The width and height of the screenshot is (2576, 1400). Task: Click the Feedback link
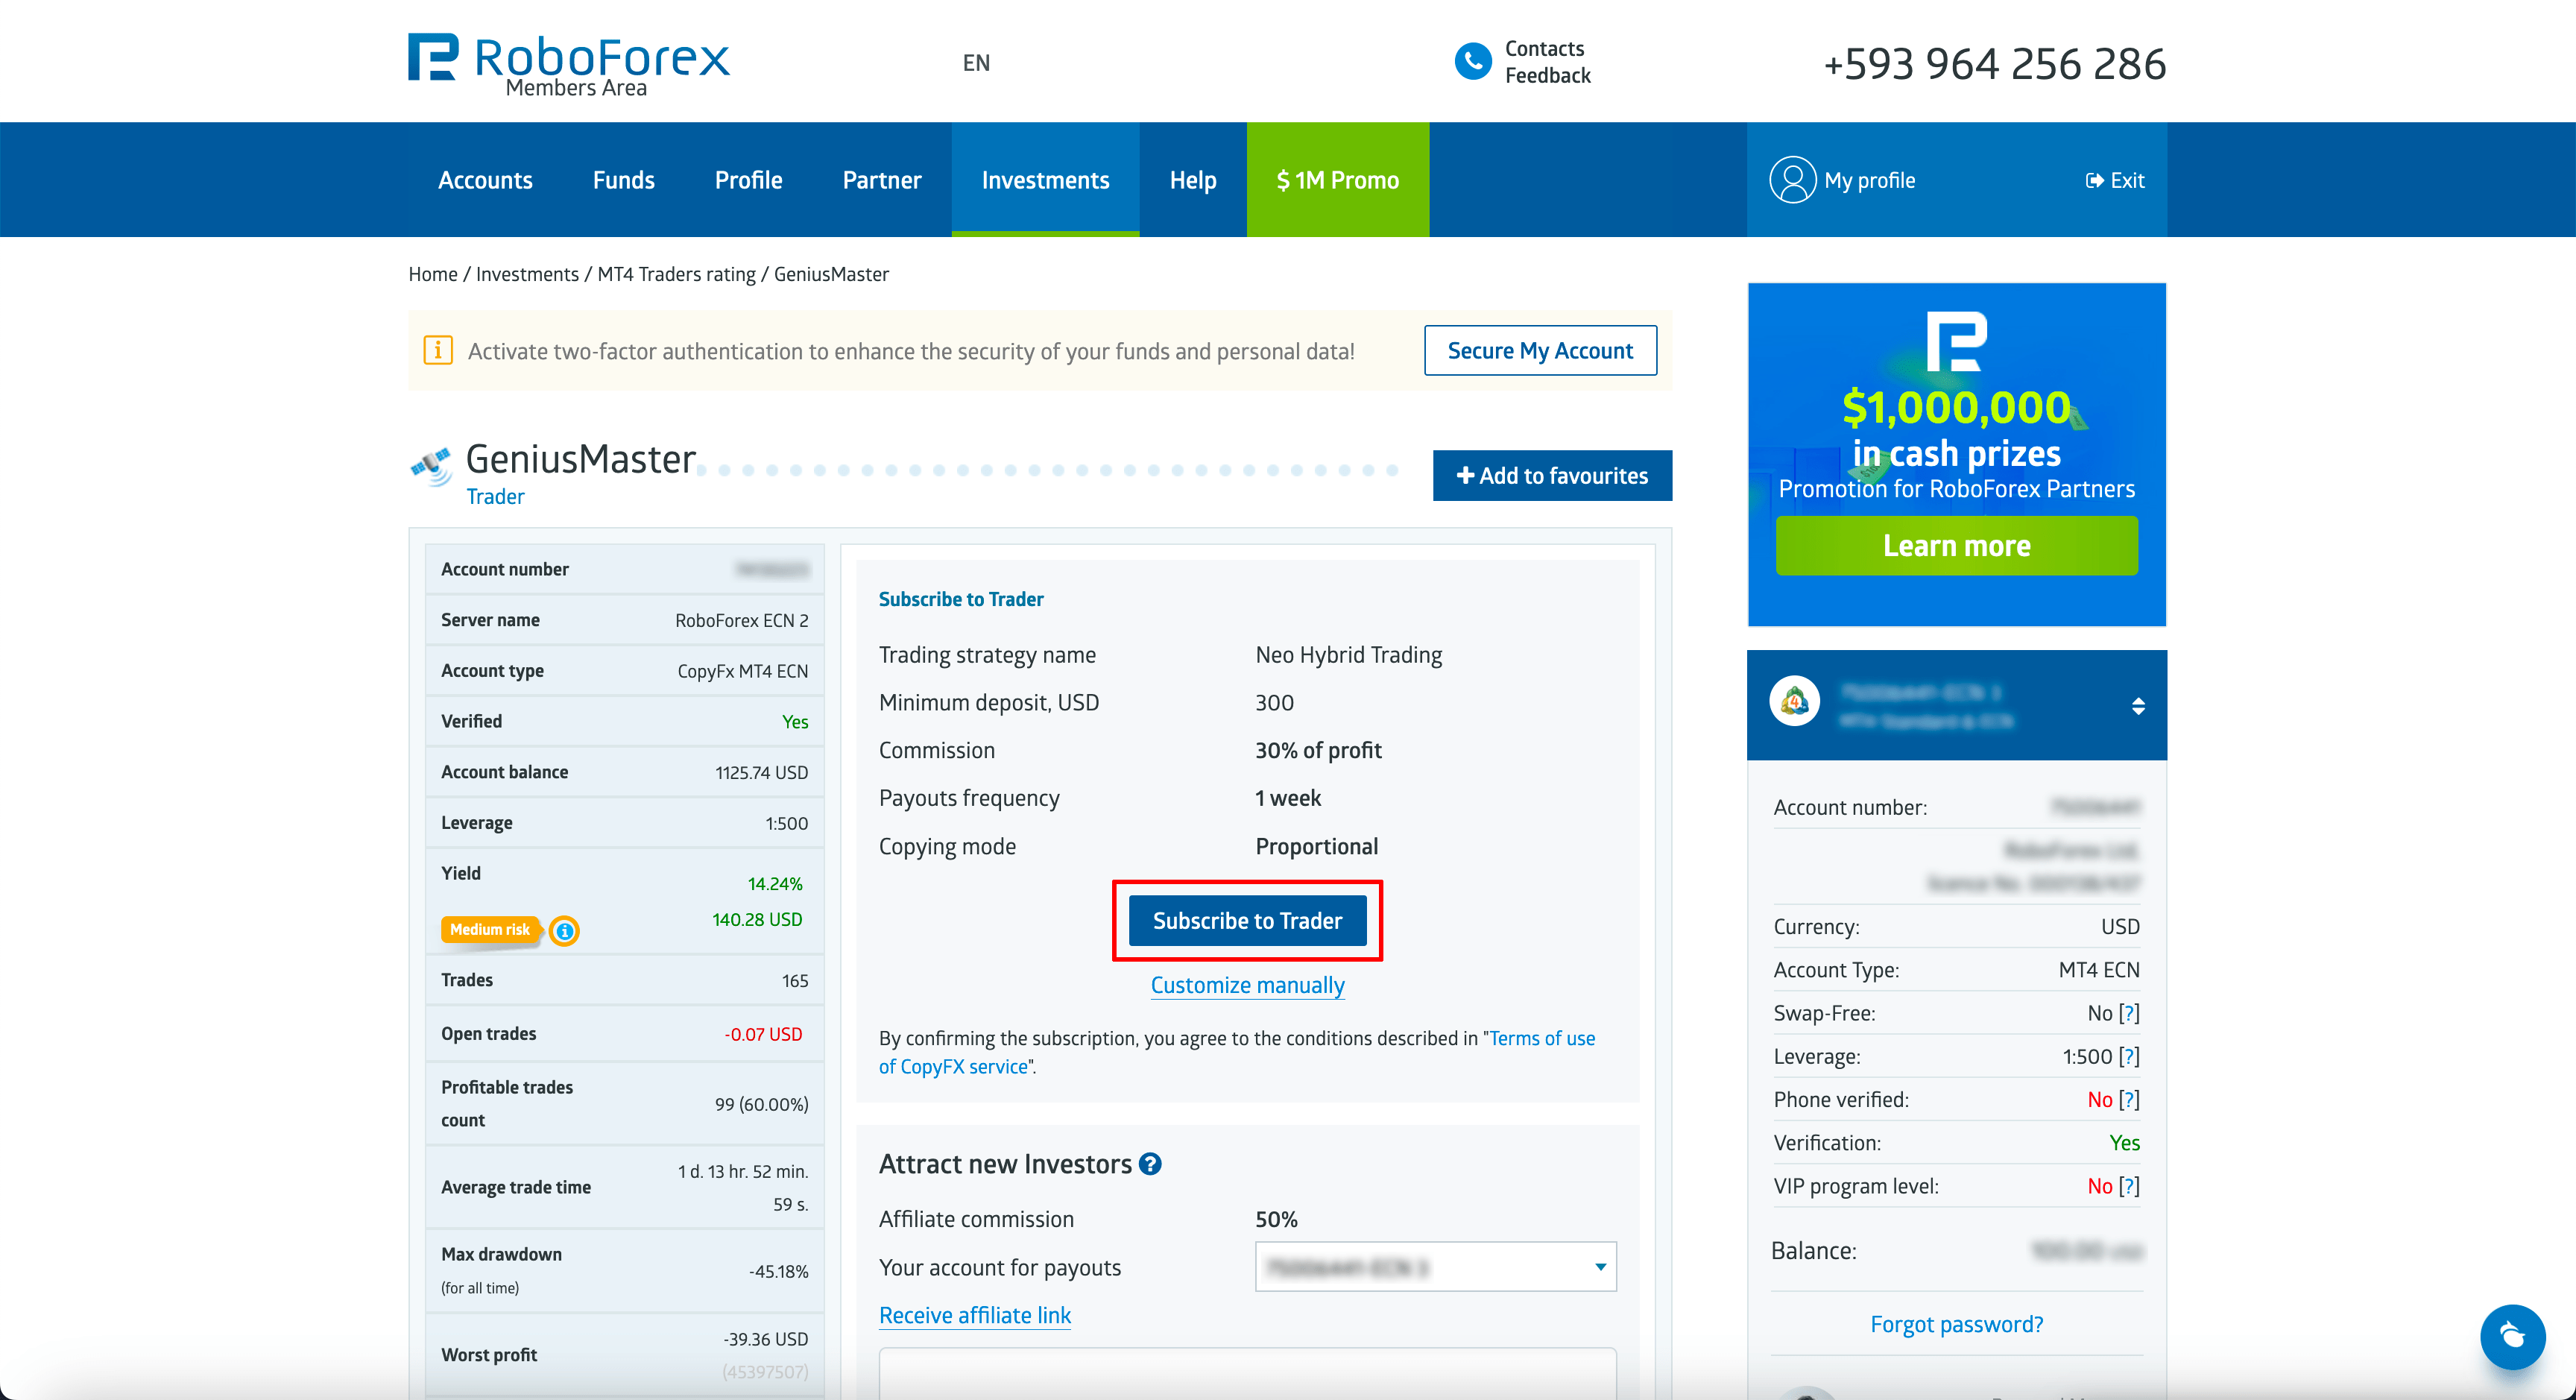pos(1547,75)
